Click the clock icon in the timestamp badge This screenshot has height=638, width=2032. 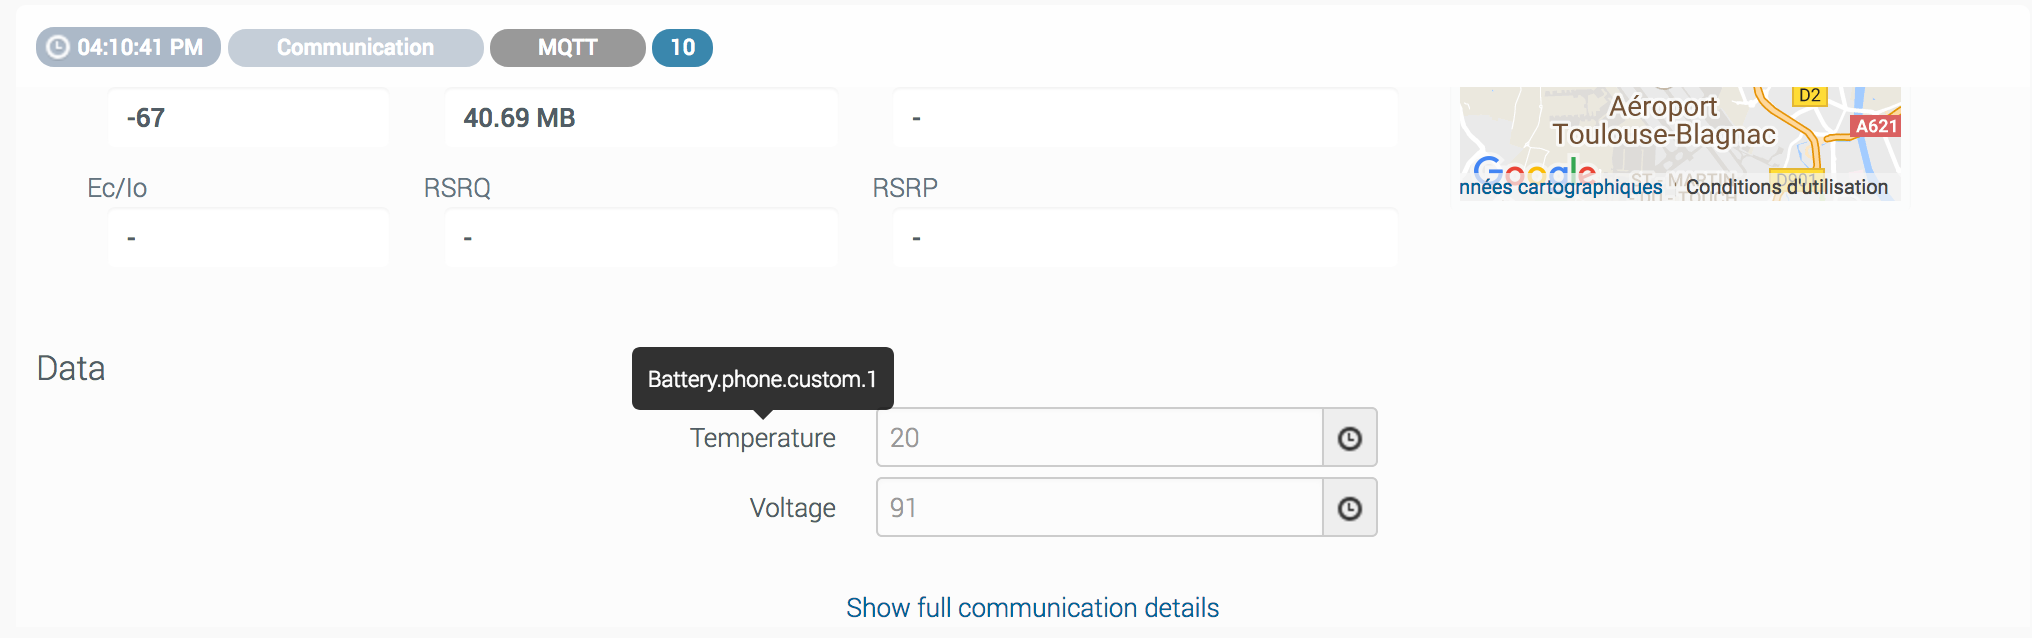click(x=59, y=47)
